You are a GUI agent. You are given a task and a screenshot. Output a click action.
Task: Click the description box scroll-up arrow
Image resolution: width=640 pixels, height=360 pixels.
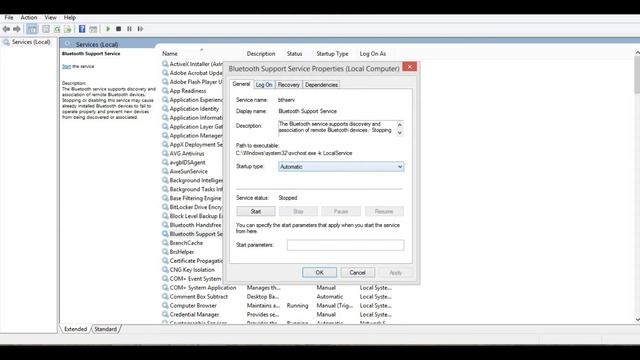tap(400, 124)
